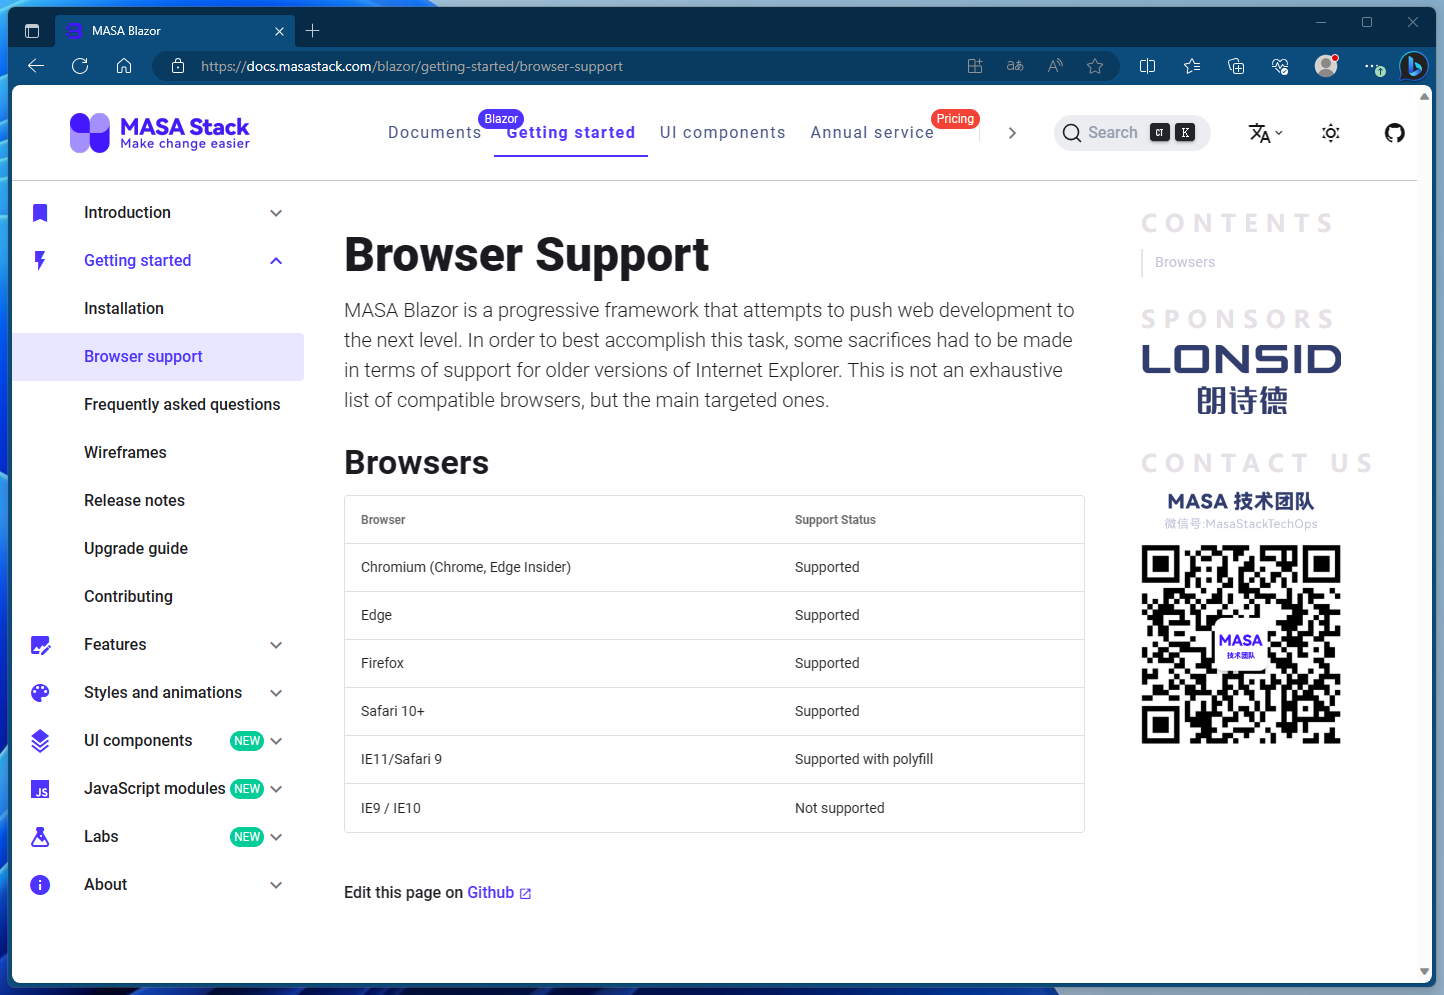The image size is (1444, 995).
Task: Open the Github edit link at page bottom
Action: [x=491, y=892]
